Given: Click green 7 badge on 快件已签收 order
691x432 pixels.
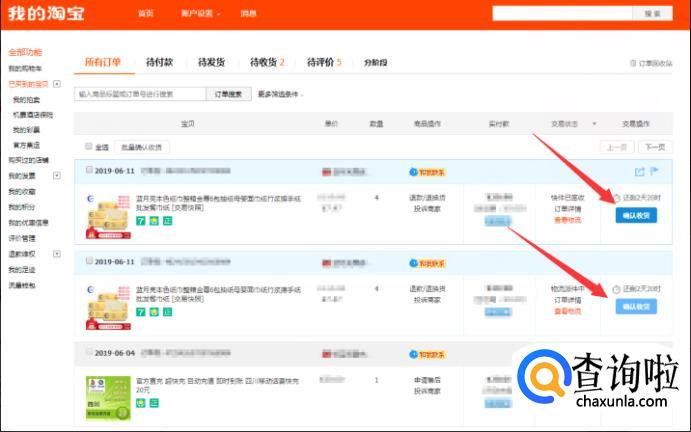Looking at the screenshot, I should 141,220.
